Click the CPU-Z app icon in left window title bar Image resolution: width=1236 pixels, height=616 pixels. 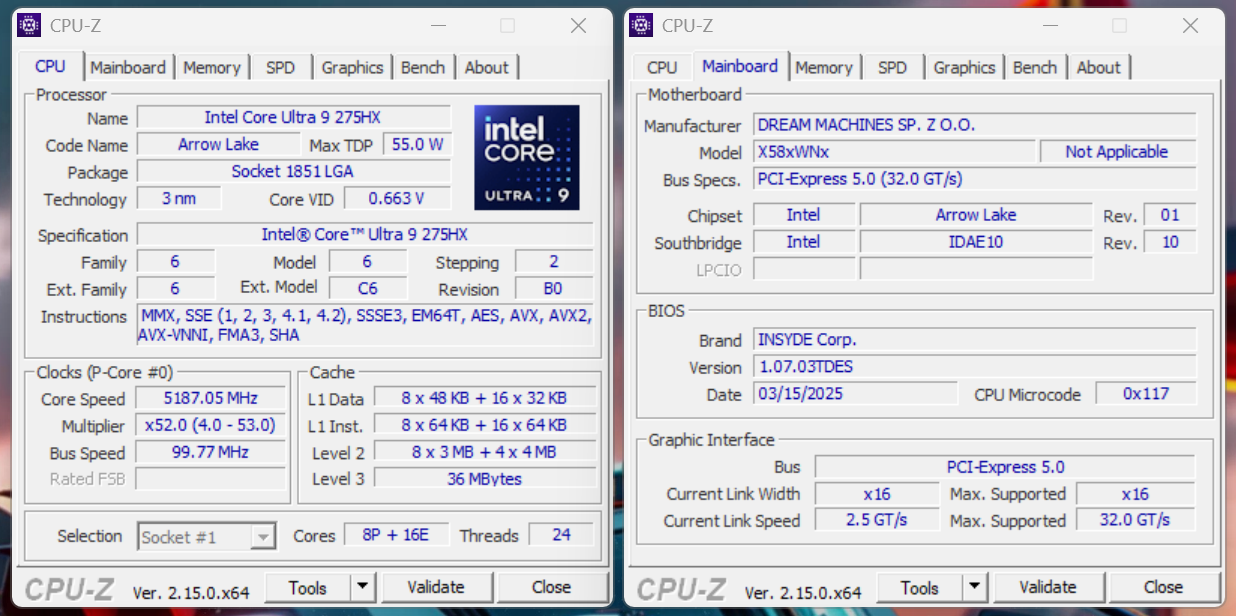point(30,25)
